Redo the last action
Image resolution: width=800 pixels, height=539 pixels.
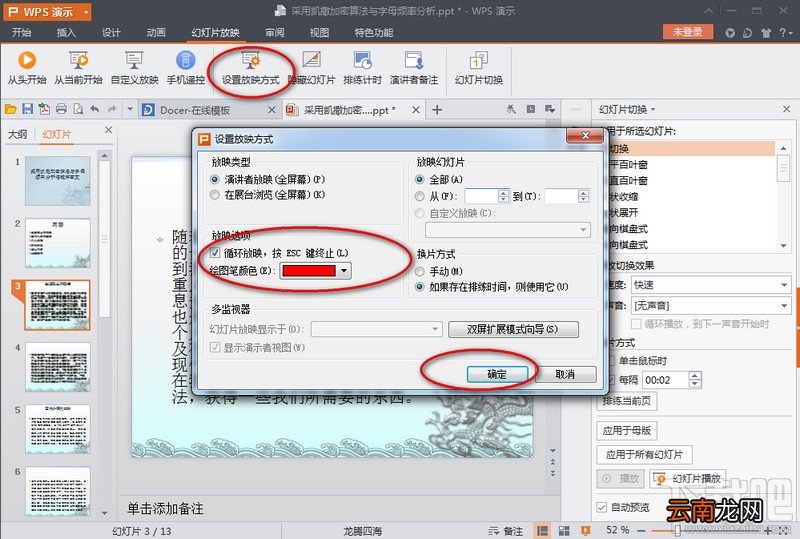click(x=112, y=109)
